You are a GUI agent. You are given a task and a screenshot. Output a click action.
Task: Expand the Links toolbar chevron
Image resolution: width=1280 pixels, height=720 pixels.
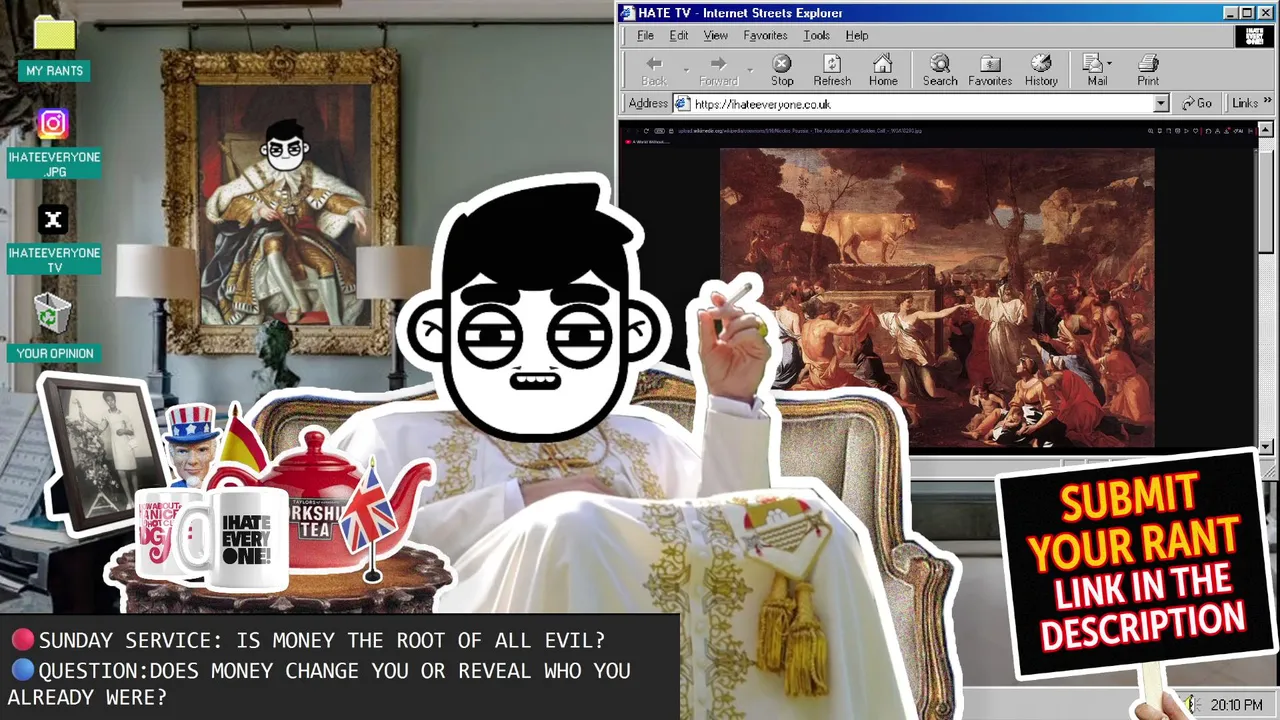(x=1268, y=102)
